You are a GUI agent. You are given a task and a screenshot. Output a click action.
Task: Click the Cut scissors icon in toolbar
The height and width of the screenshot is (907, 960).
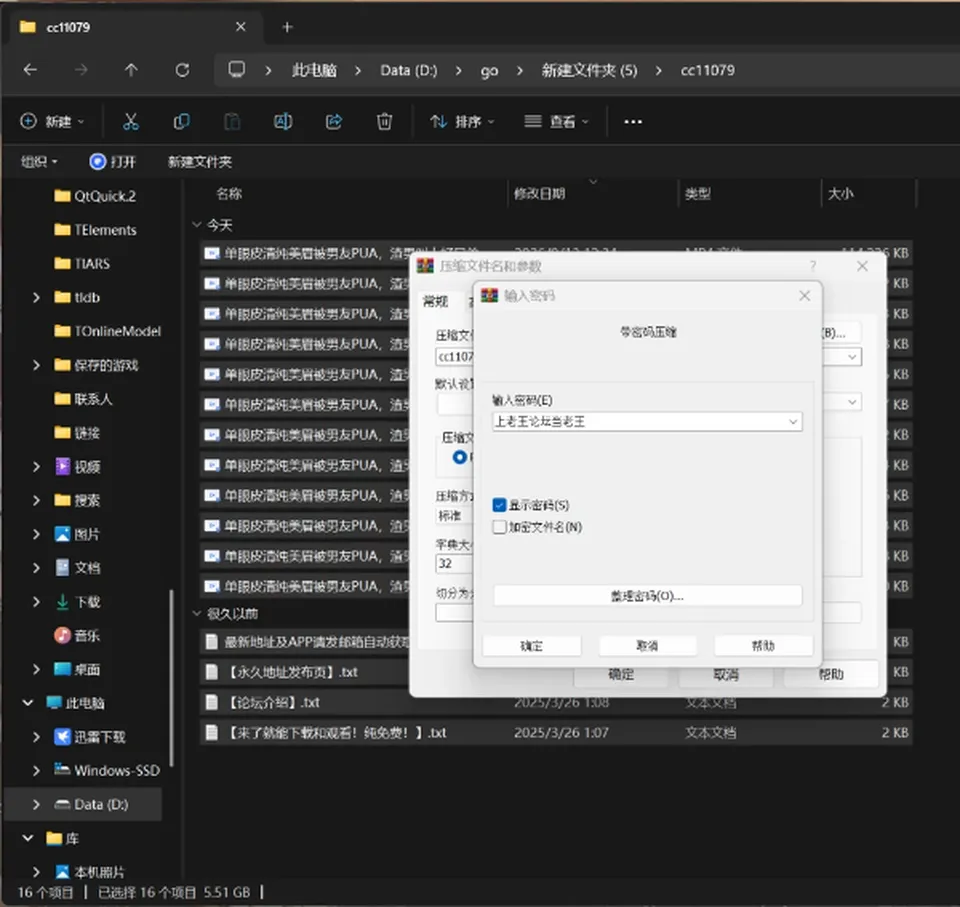pyautogui.click(x=130, y=121)
